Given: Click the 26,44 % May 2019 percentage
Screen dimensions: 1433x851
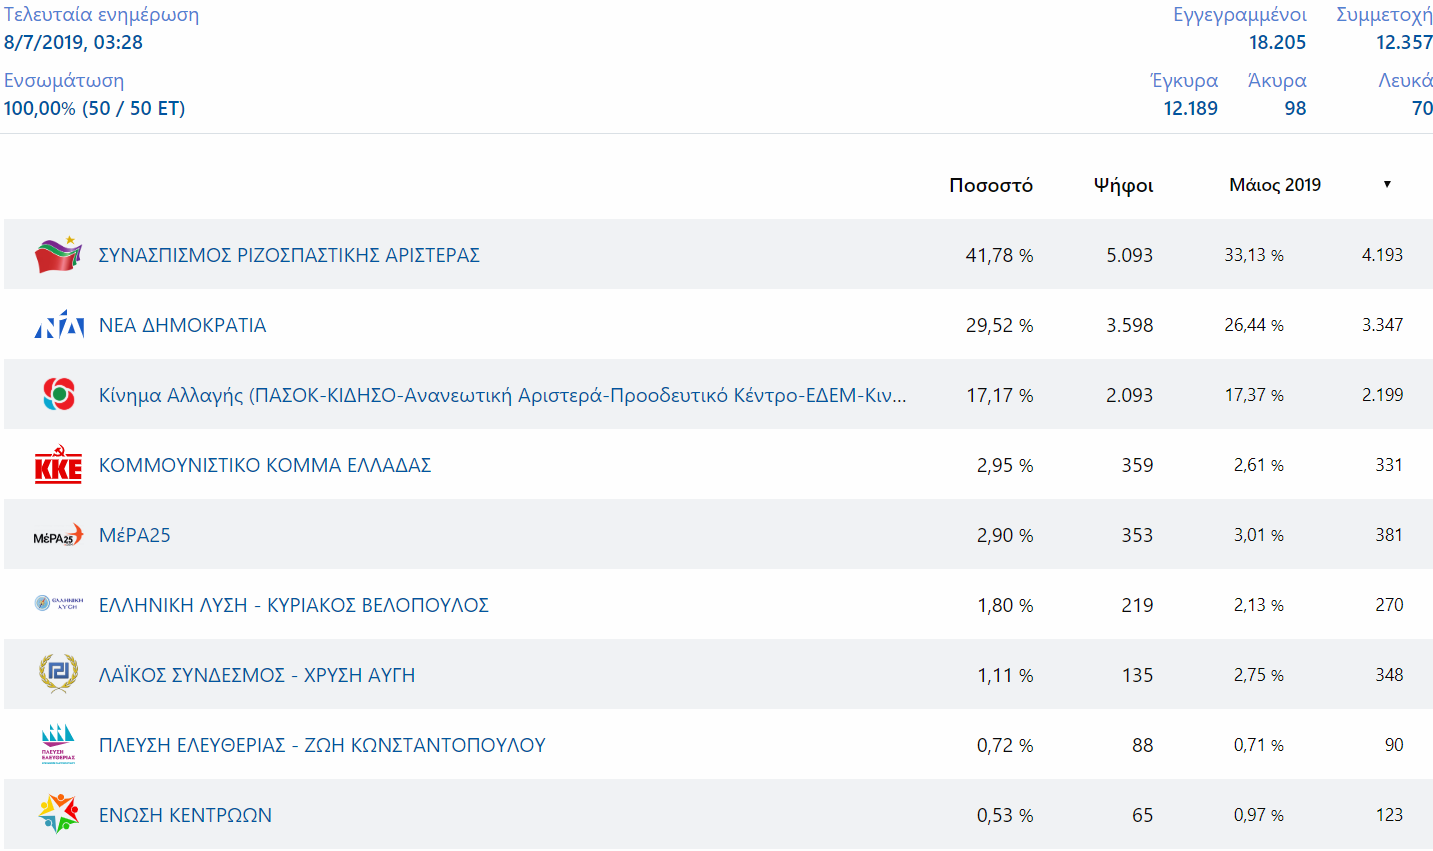Looking at the screenshot, I should (1254, 325).
